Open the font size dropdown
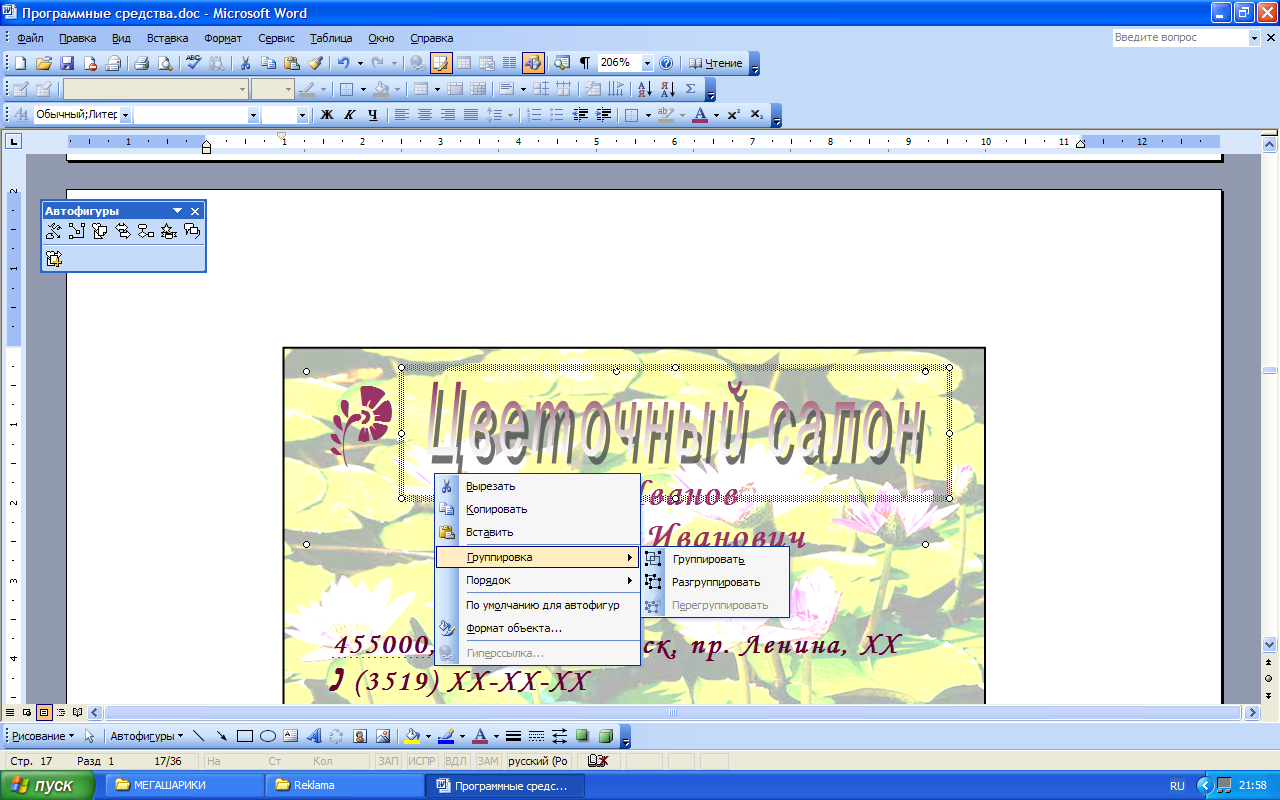 click(x=301, y=115)
